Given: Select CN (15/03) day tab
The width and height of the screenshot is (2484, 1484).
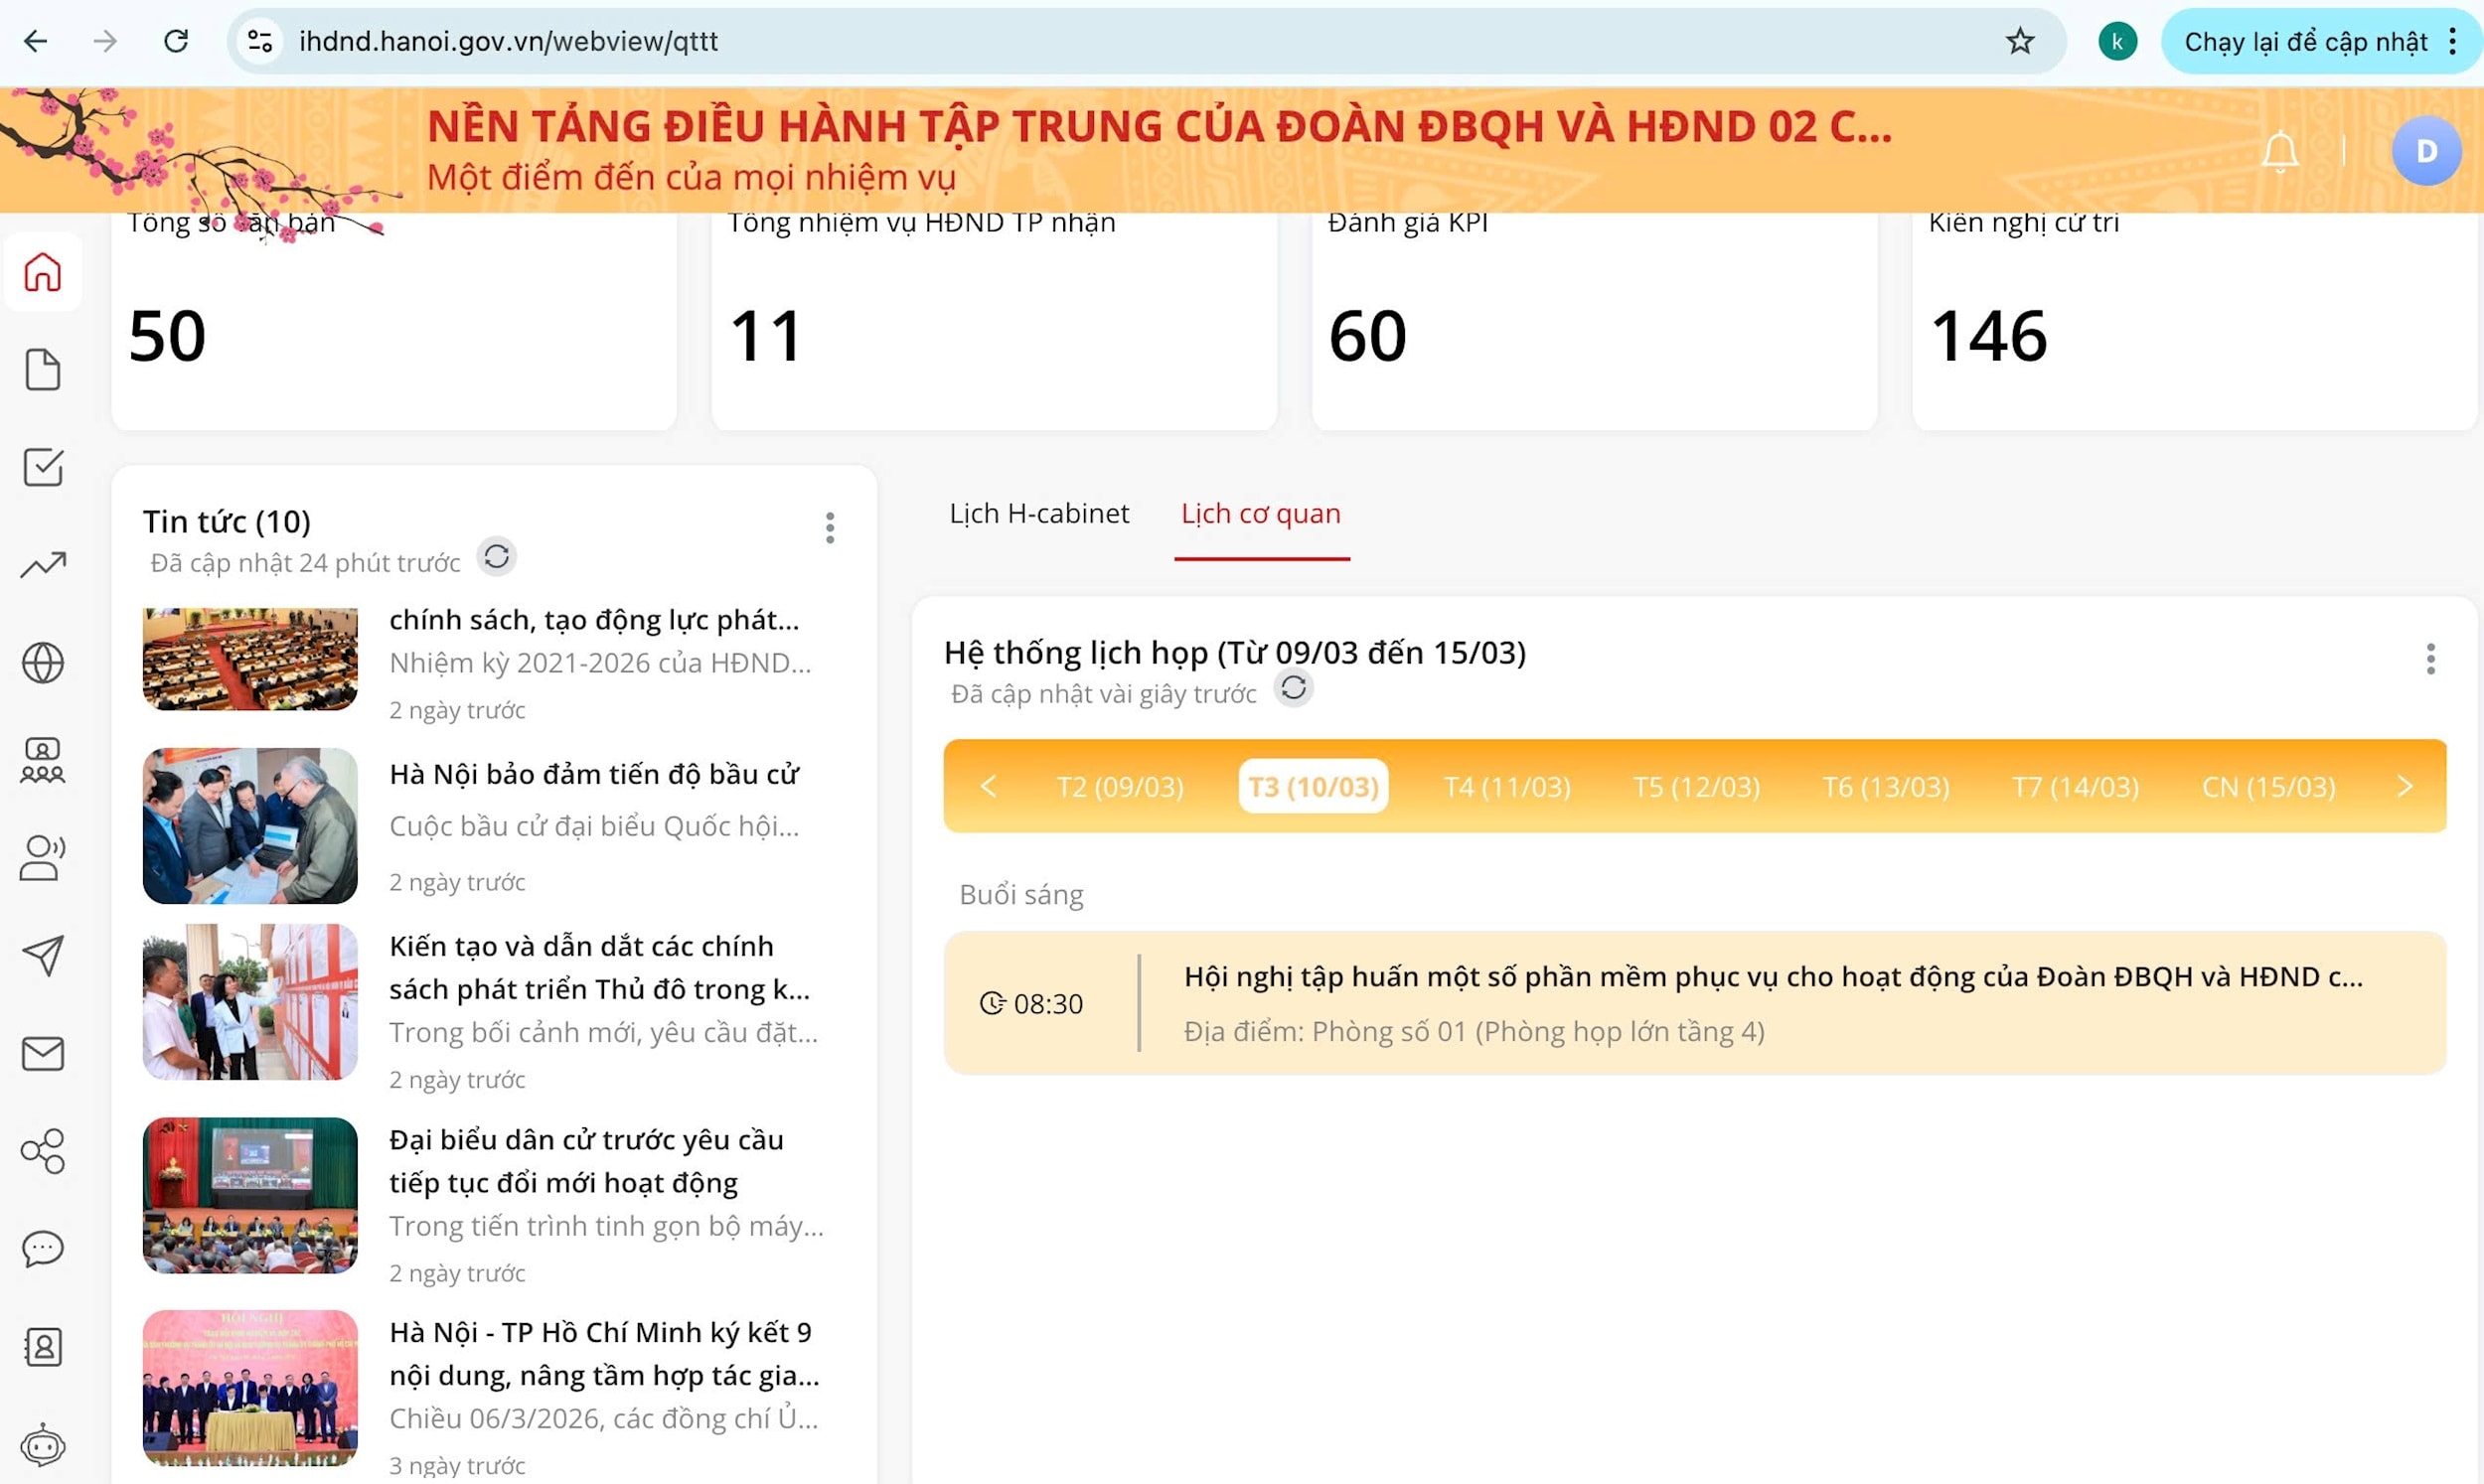Looking at the screenshot, I should coord(2269,786).
